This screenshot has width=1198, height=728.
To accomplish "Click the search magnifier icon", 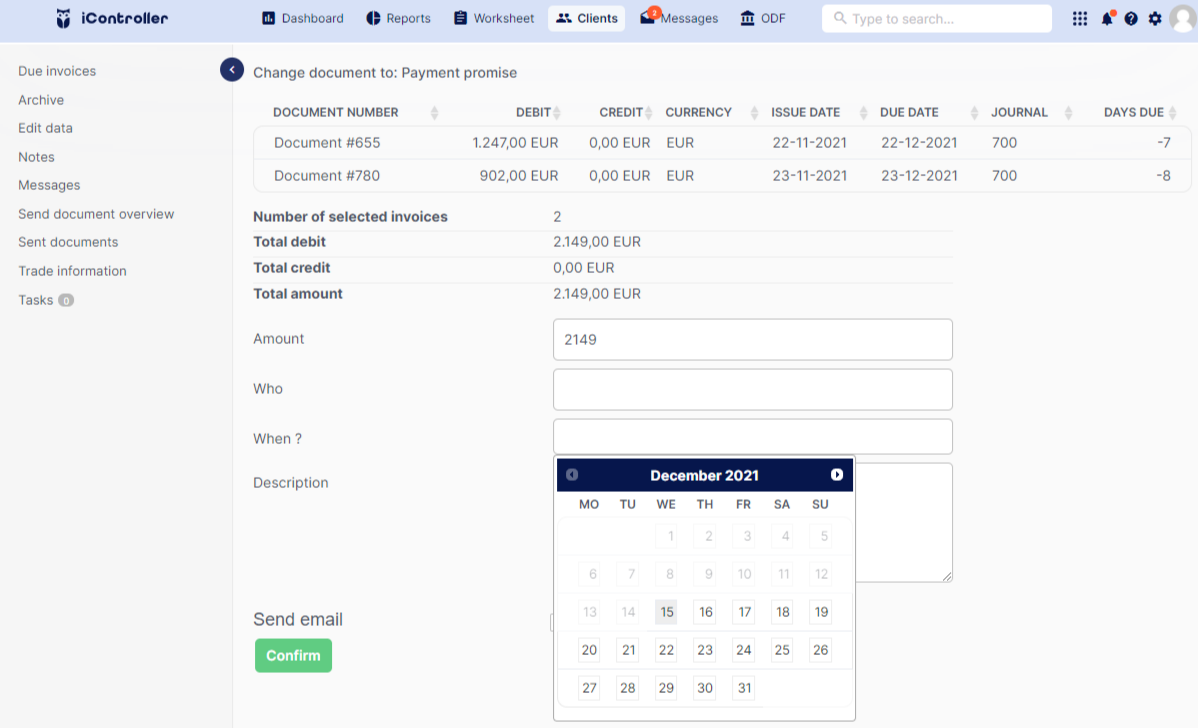I will pyautogui.click(x=840, y=18).
